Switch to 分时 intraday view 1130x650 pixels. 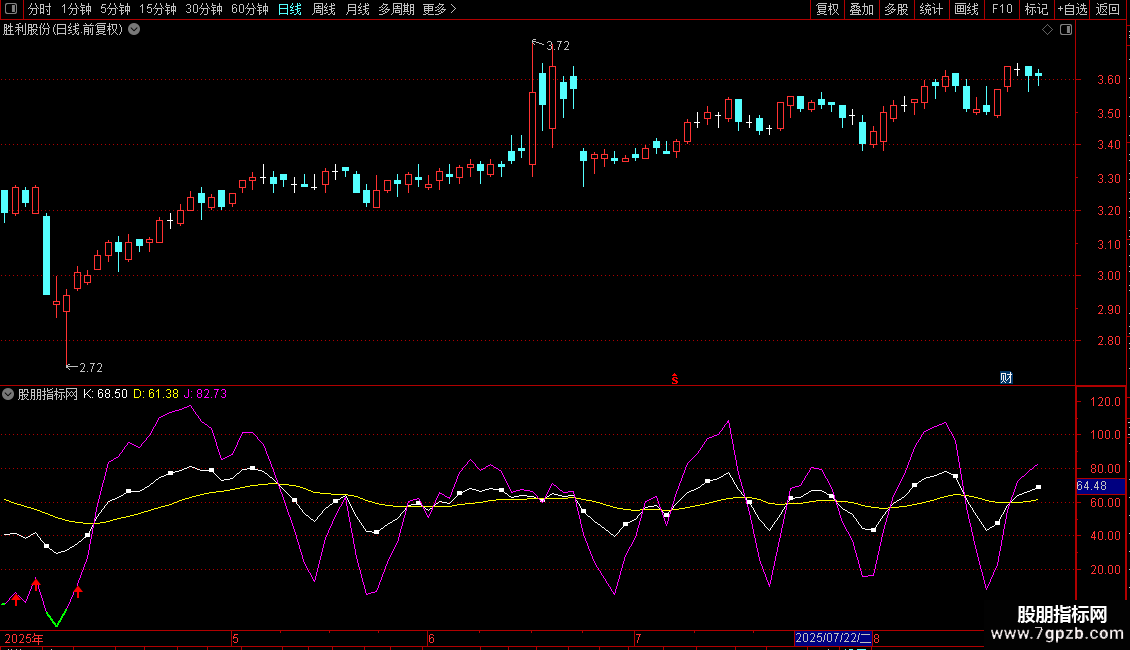coord(40,9)
